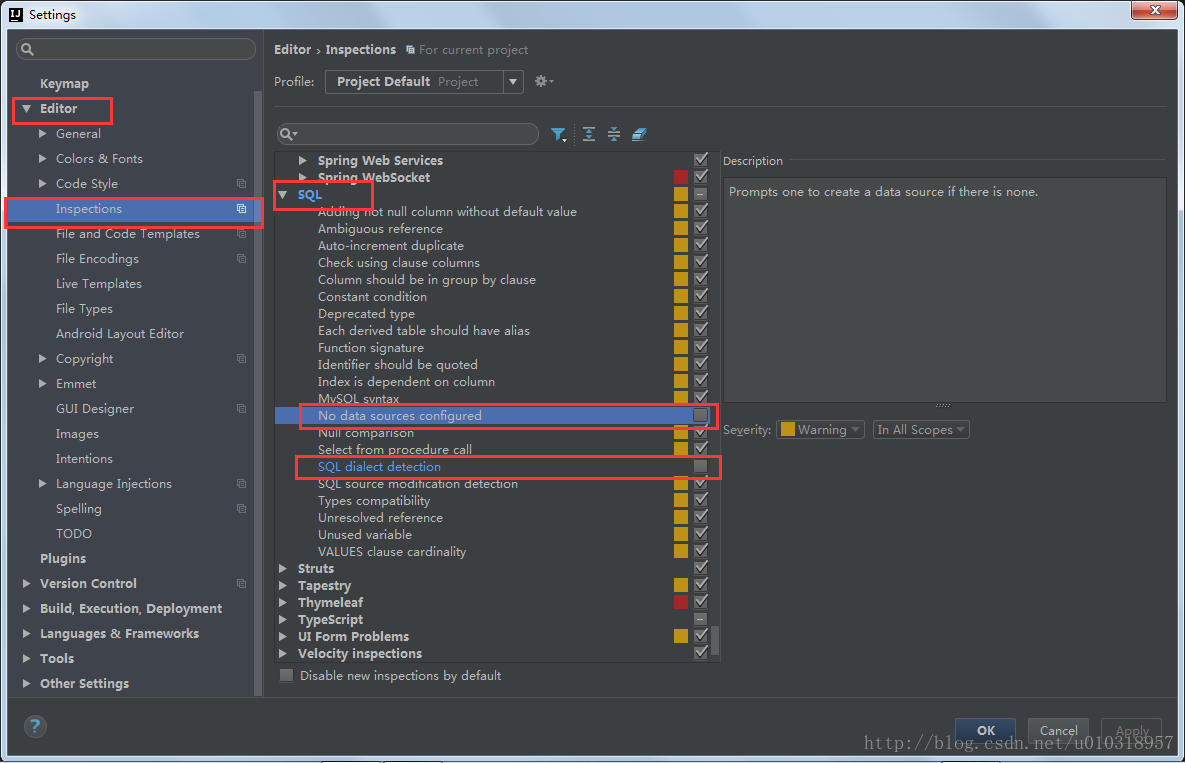Image resolution: width=1185 pixels, height=763 pixels.
Task: Click the project-level icon next to GUI Designer
Action: (x=241, y=409)
